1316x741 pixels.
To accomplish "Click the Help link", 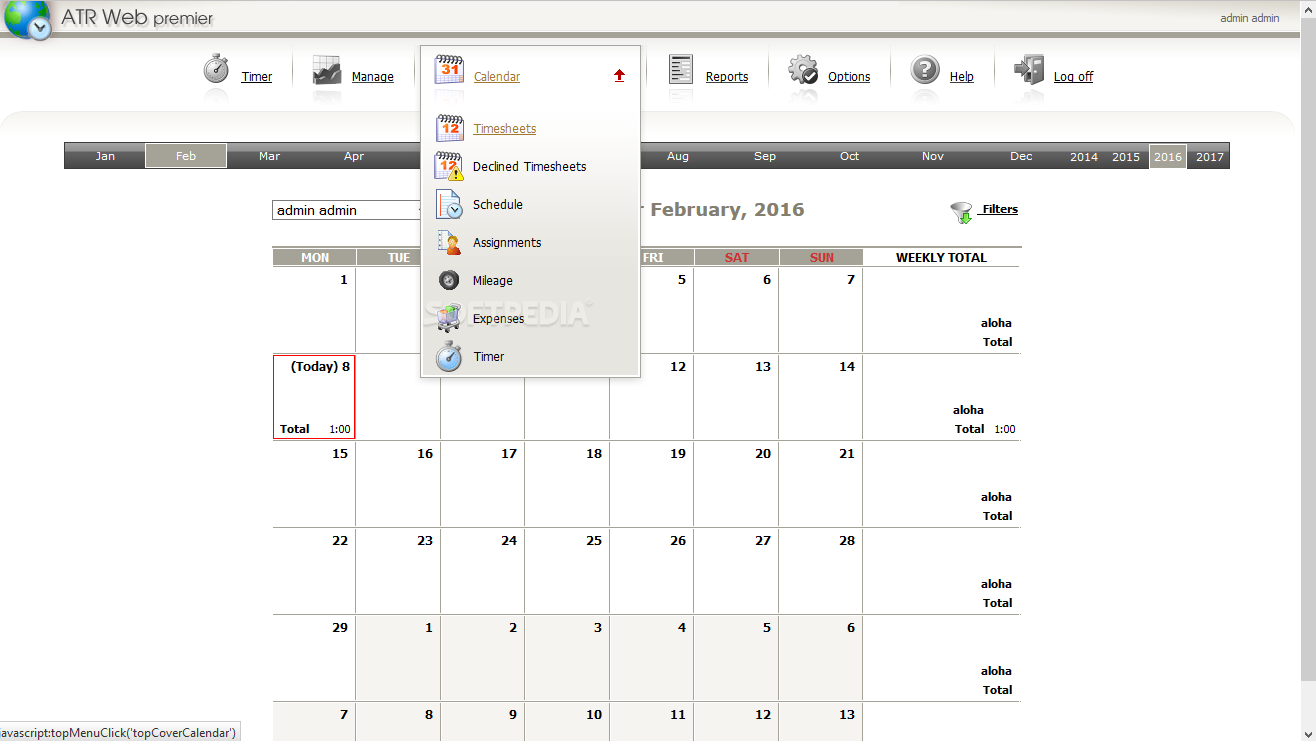I will click(962, 77).
